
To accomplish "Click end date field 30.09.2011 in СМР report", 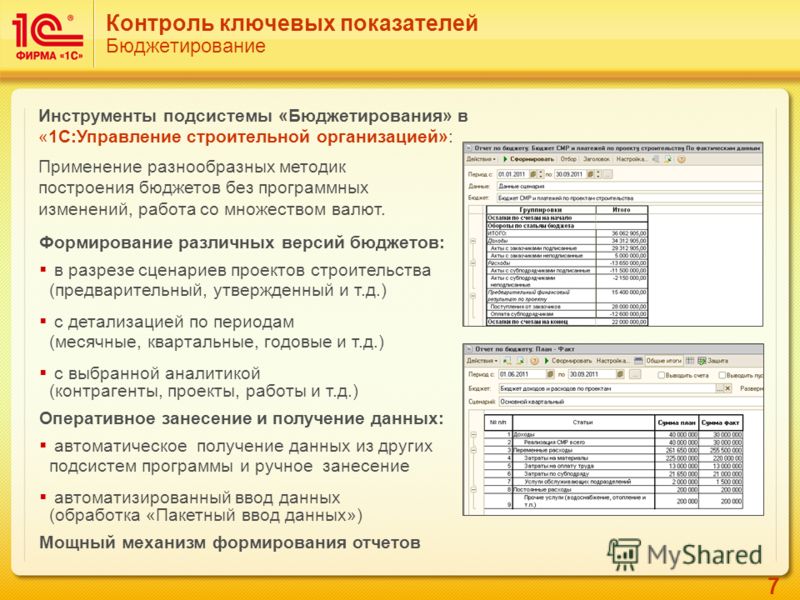I will pyautogui.click(x=570, y=174).
